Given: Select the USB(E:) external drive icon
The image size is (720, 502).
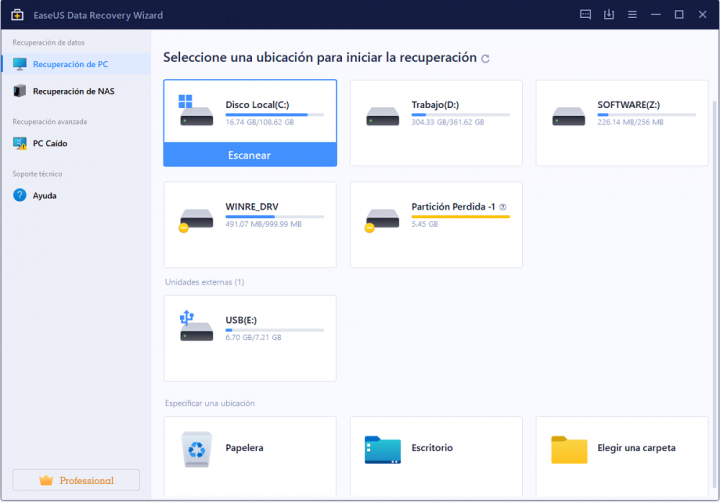Looking at the screenshot, I should coord(196,326).
